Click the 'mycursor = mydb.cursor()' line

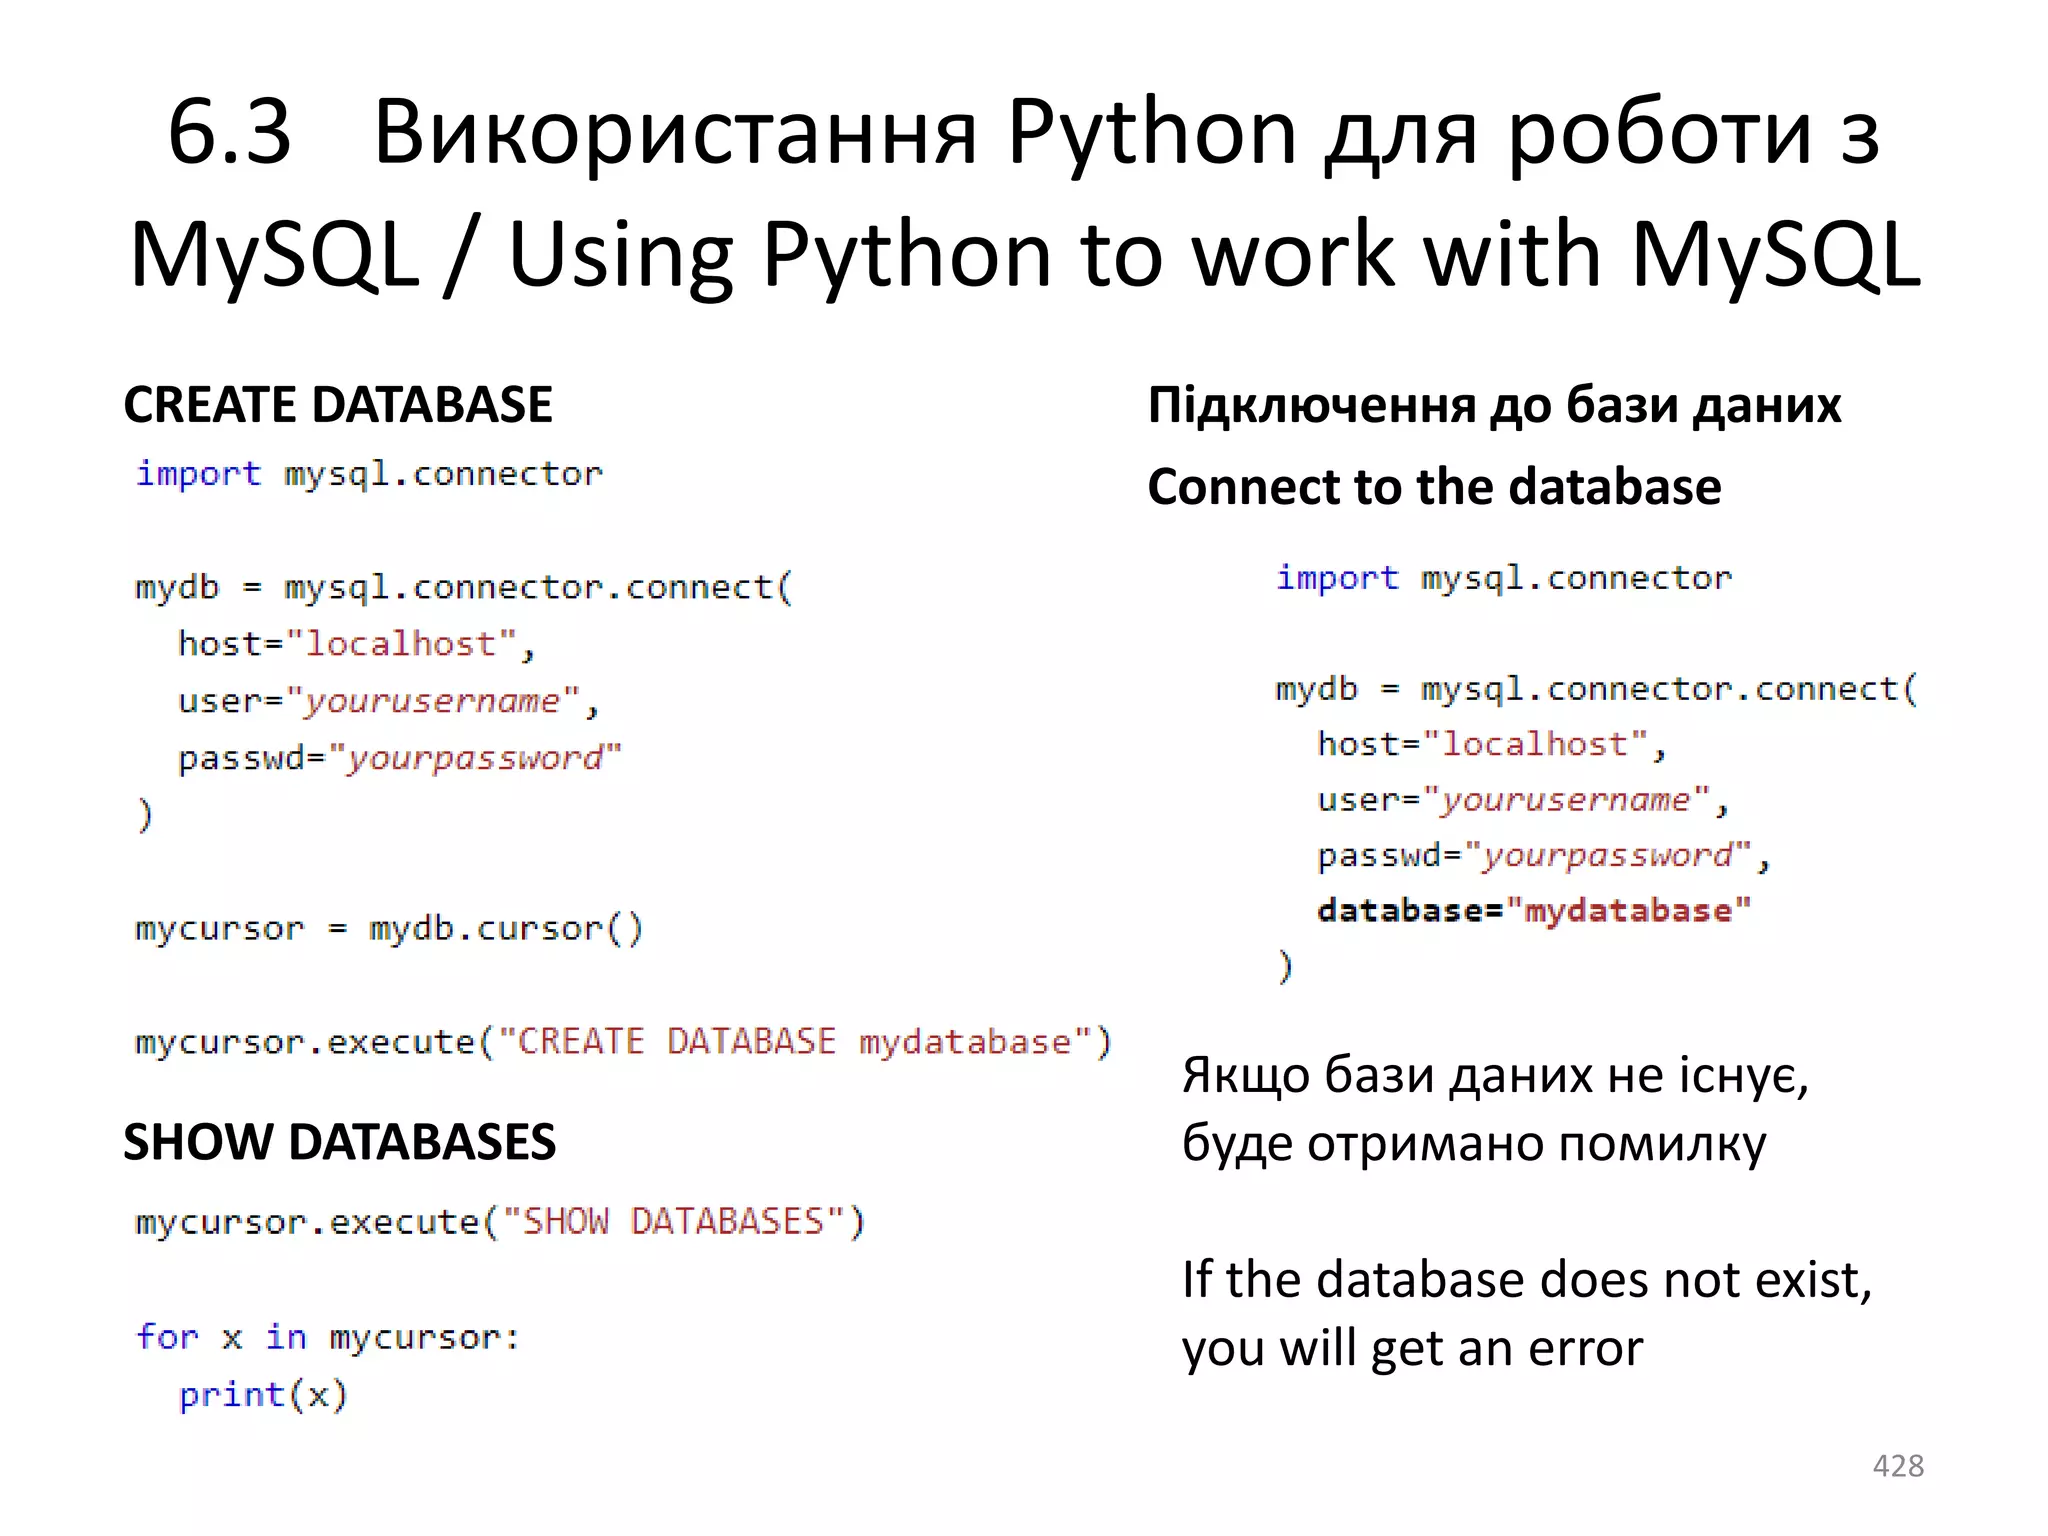point(389,929)
